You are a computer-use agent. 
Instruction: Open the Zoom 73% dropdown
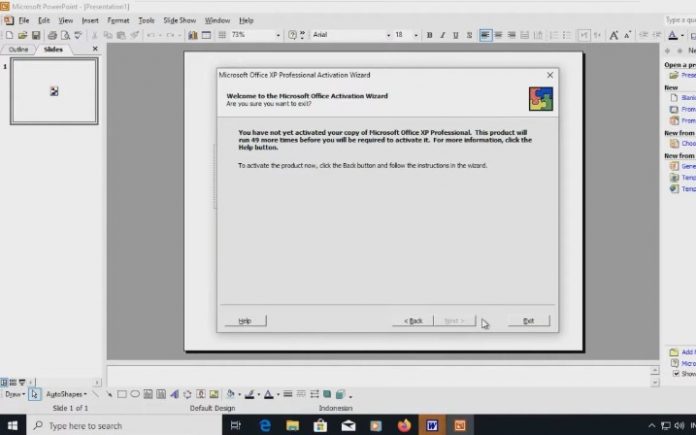pos(278,35)
